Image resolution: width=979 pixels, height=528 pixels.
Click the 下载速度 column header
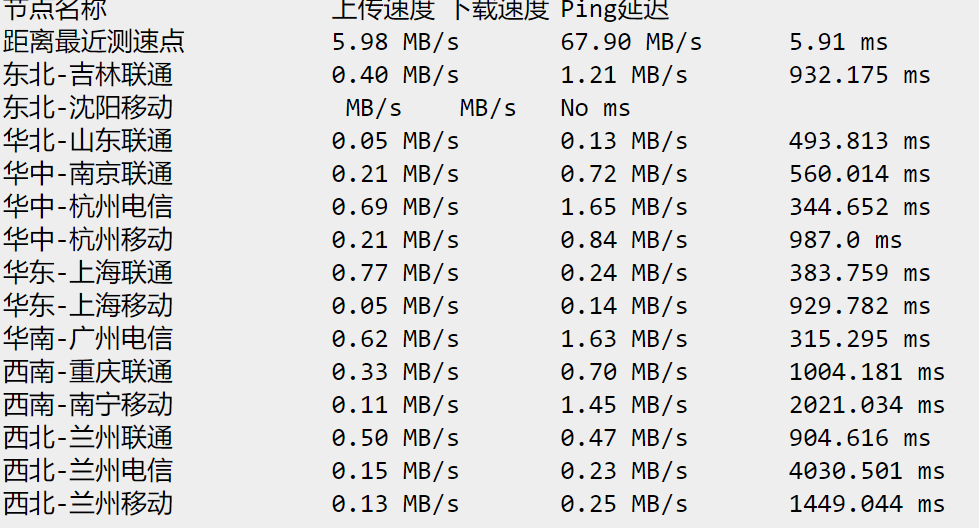pyautogui.click(x=497, y=10)
